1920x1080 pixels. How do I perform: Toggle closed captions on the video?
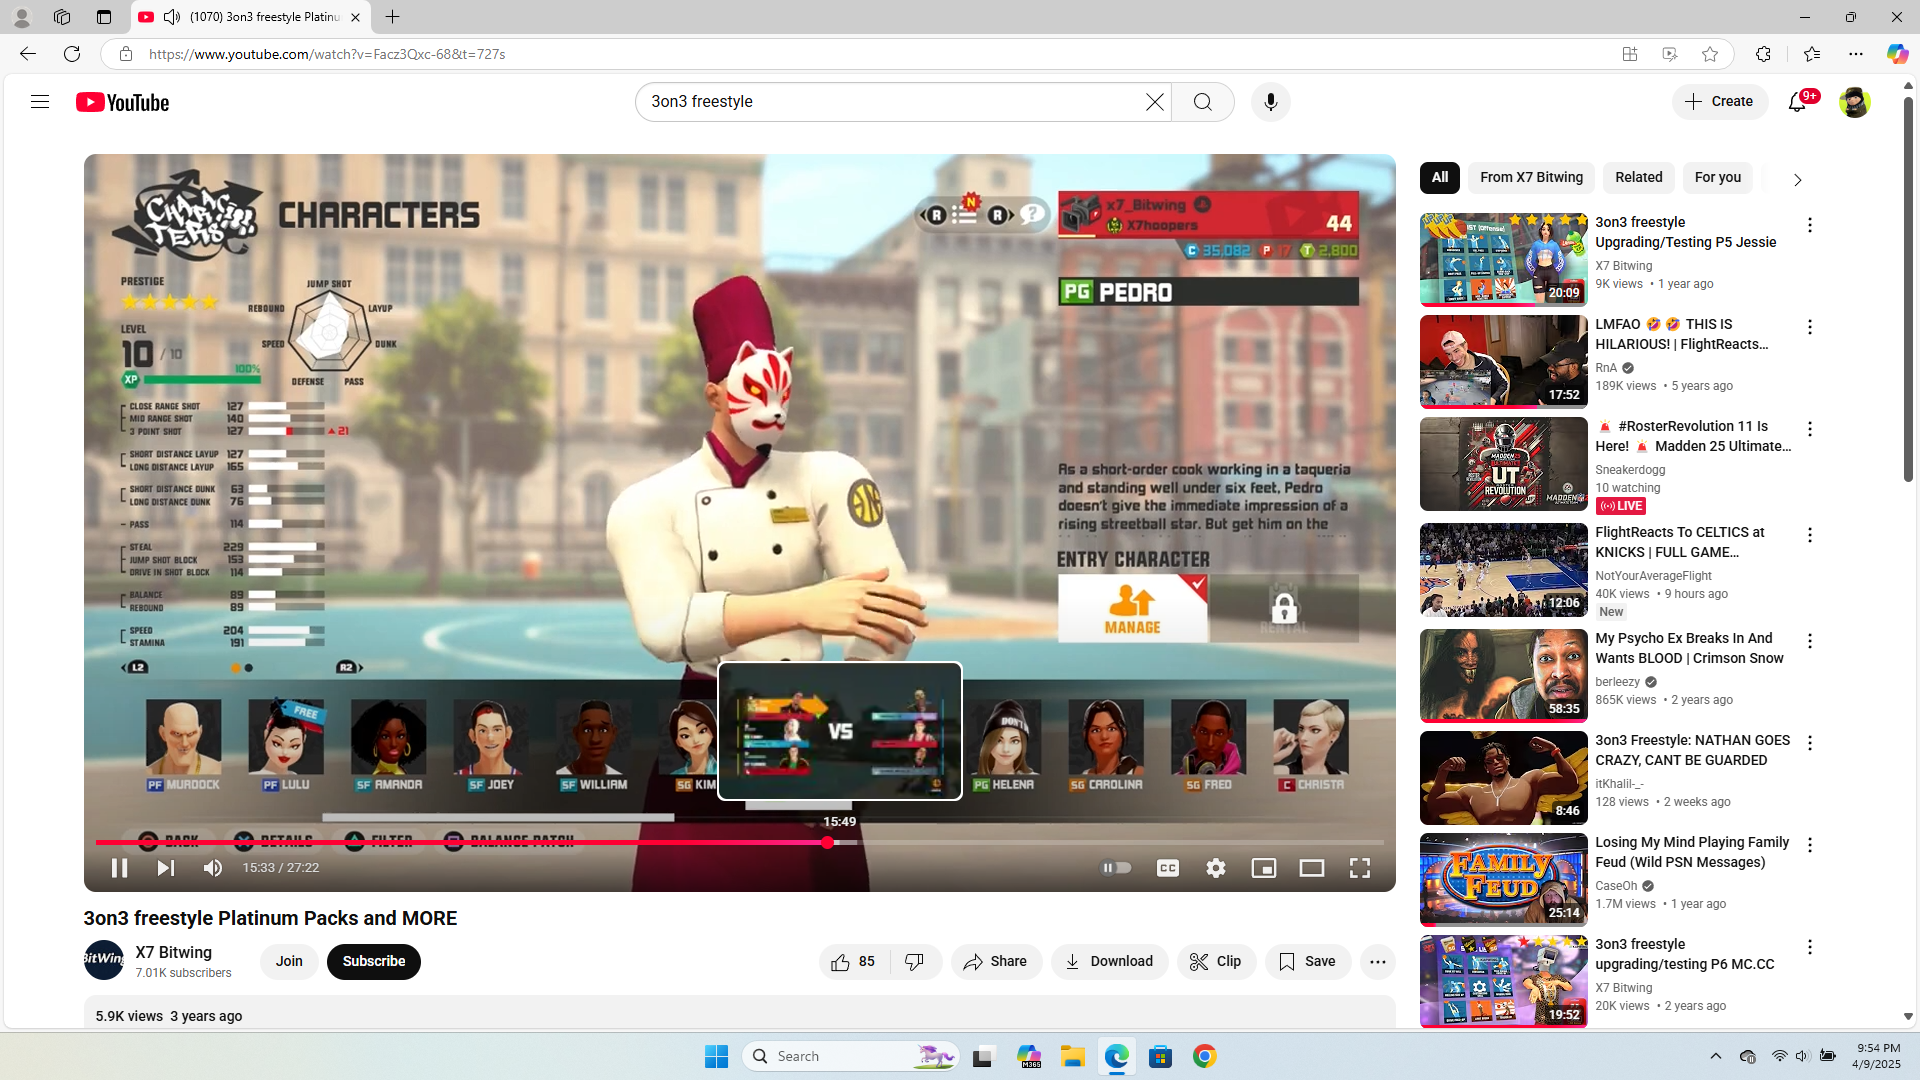(x=1168, y=868)
